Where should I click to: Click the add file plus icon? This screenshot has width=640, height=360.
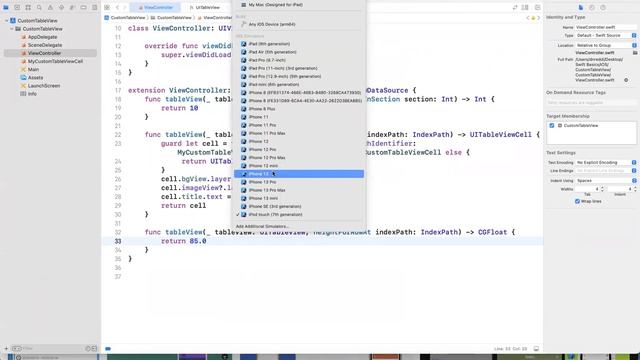click(x=6, y=349)
